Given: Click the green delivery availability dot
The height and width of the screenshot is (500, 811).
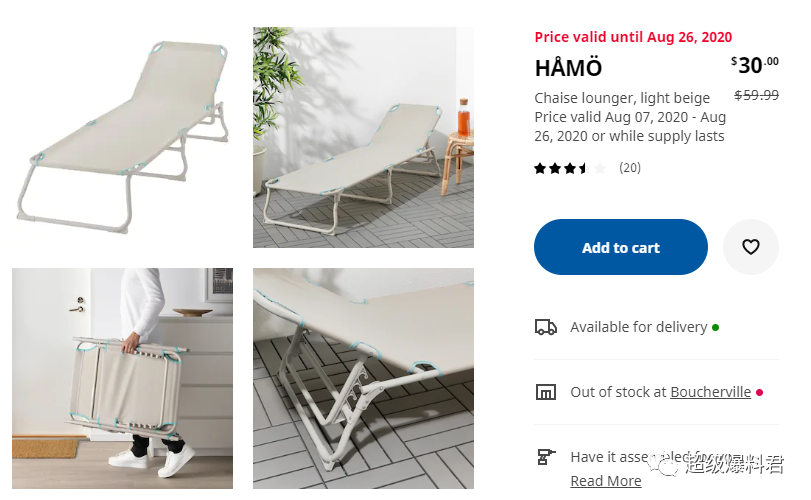Looking at the screenshot, I should coord(716,327).
